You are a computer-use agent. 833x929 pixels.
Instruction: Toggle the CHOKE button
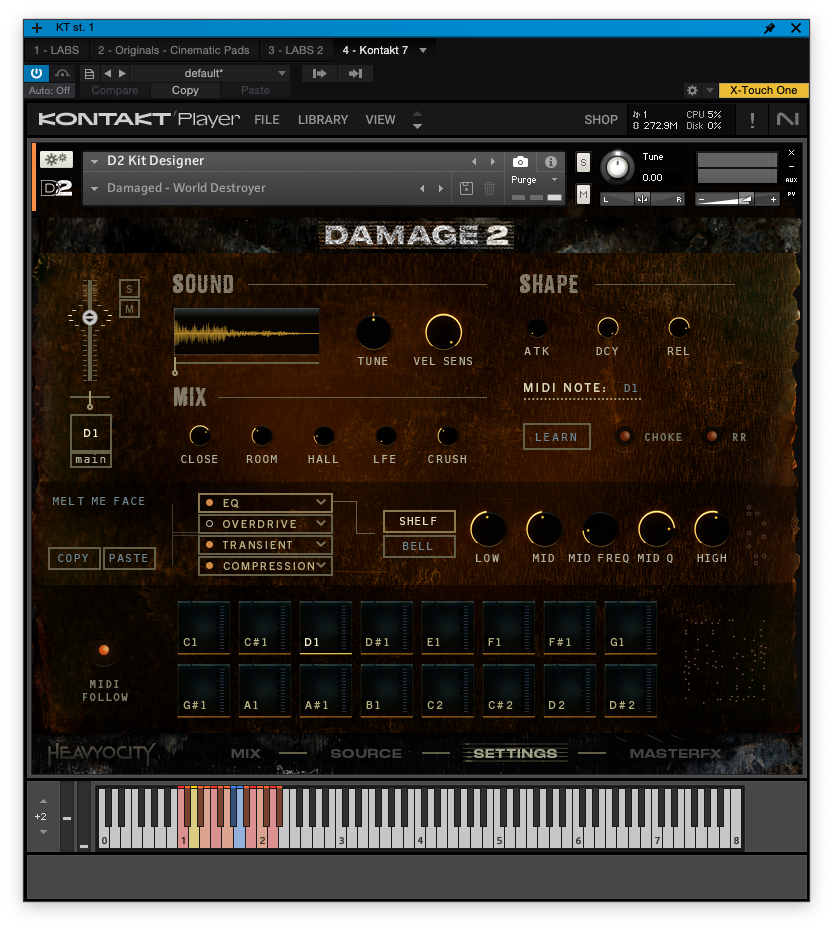624,437
